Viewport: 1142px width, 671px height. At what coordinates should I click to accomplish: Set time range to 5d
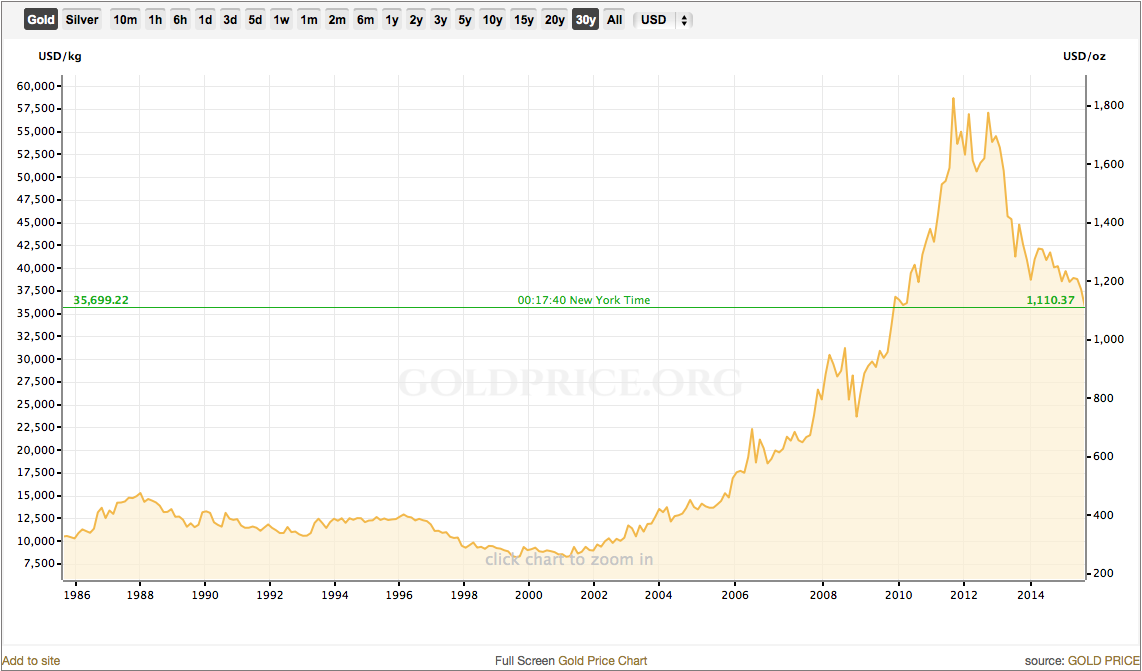pos(255,20)
